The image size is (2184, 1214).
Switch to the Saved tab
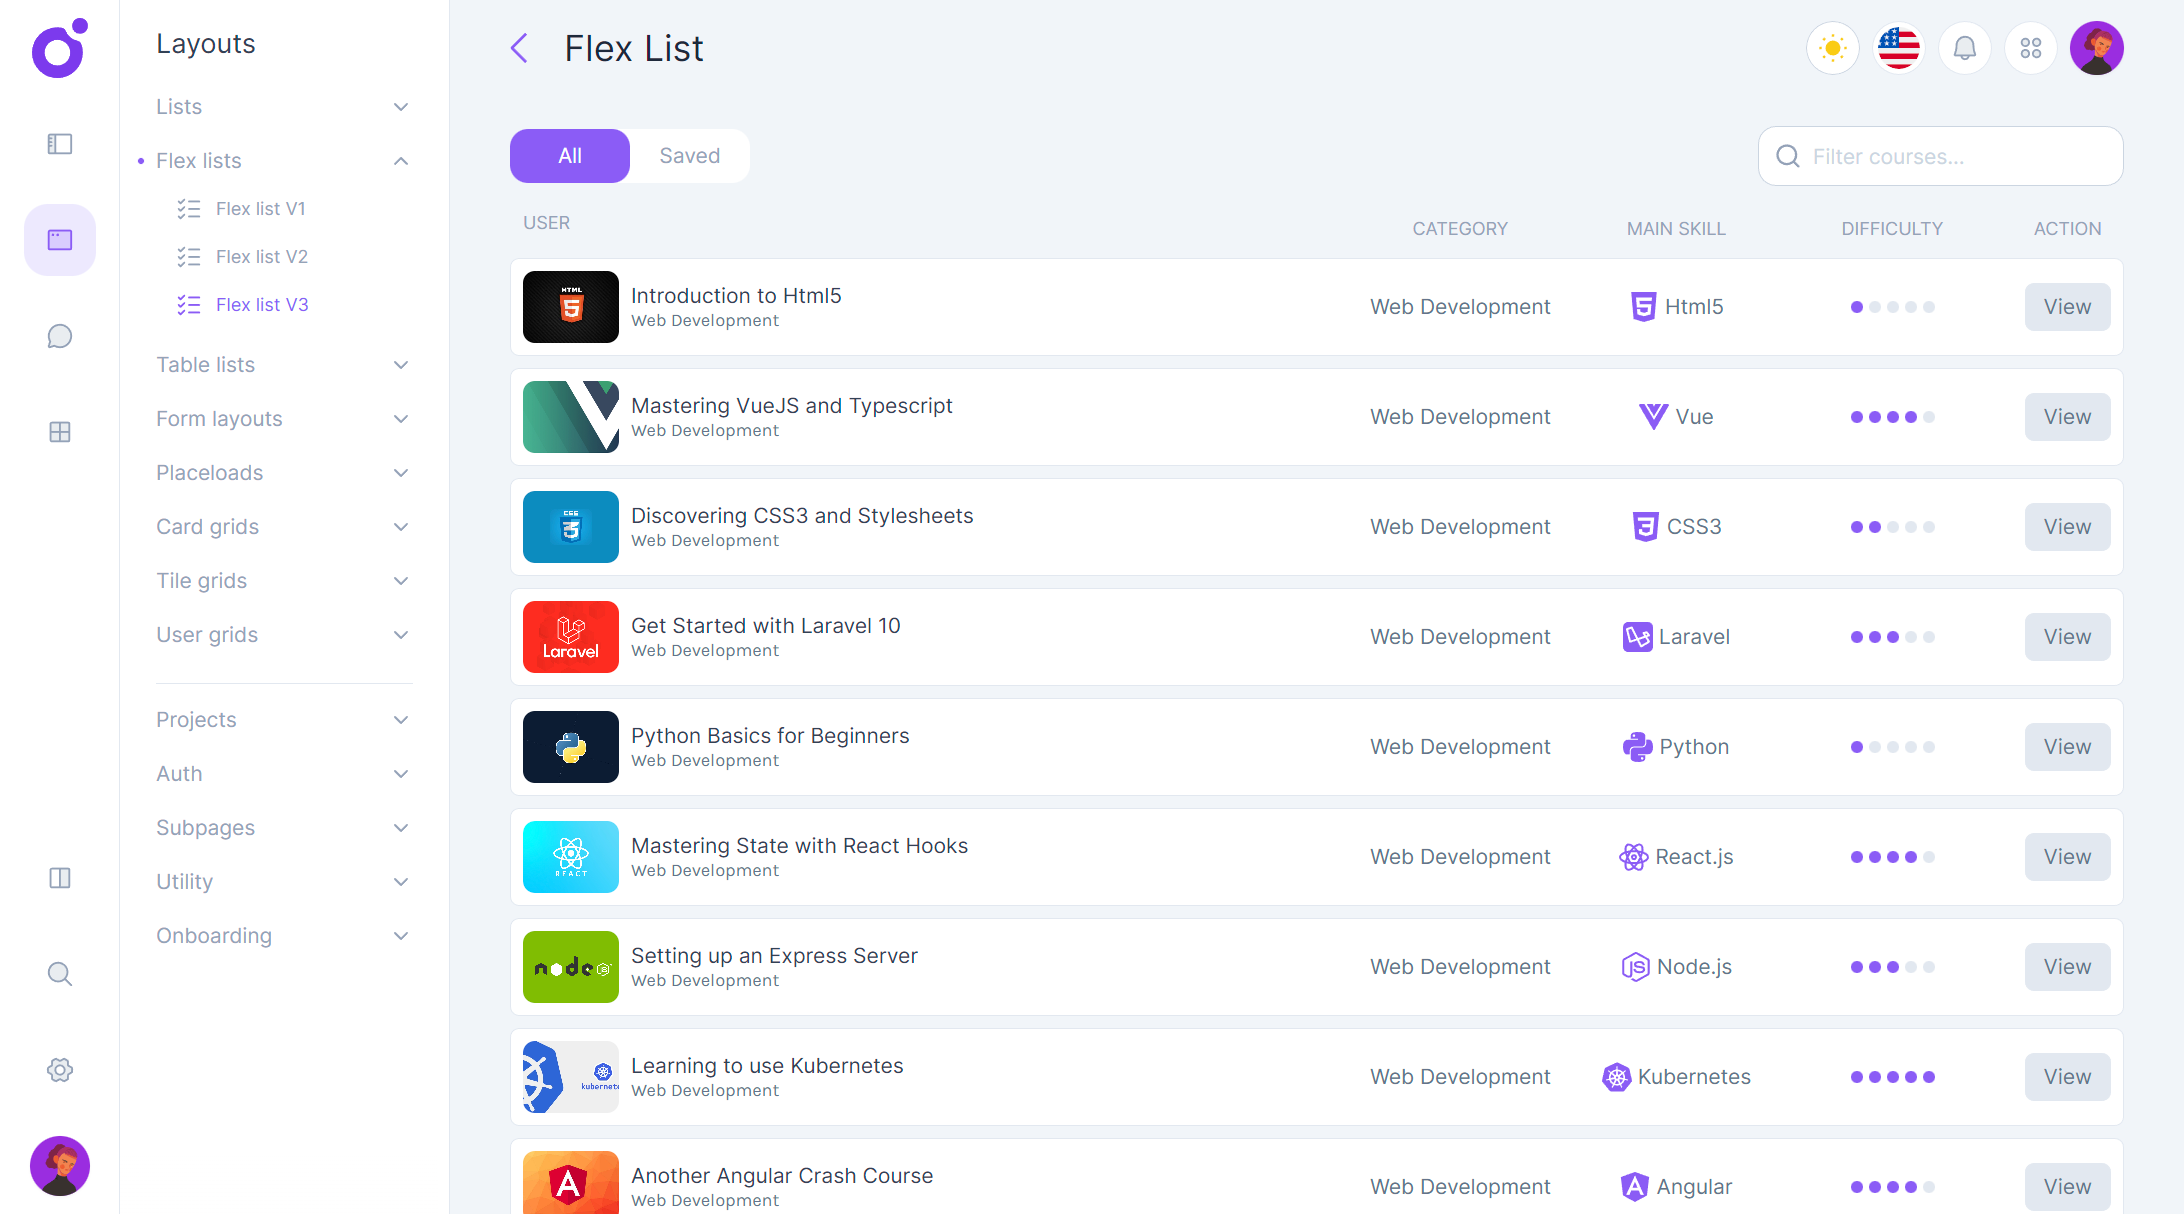click(x=689, y=155)
